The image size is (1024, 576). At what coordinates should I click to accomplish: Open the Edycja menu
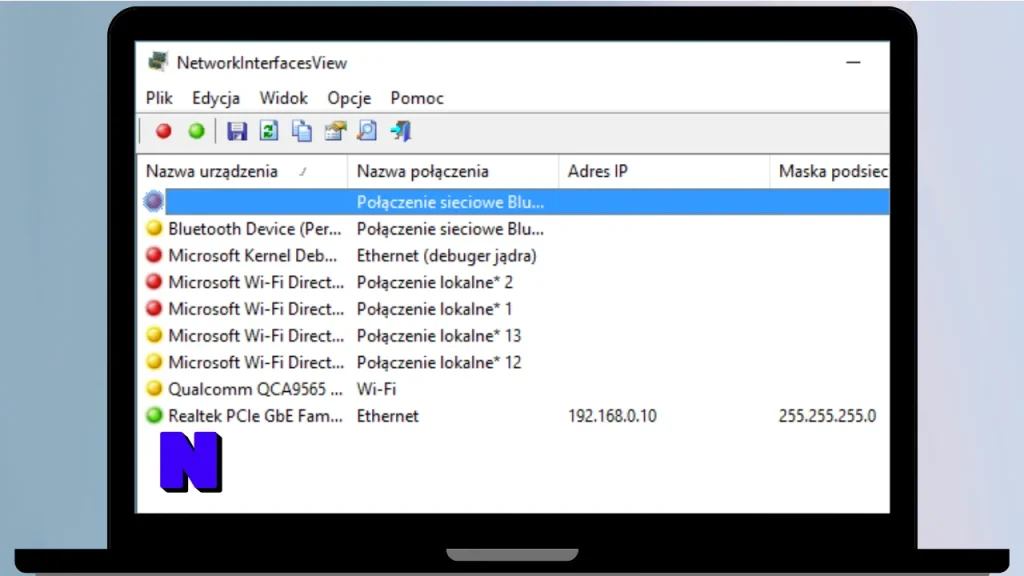216,98
